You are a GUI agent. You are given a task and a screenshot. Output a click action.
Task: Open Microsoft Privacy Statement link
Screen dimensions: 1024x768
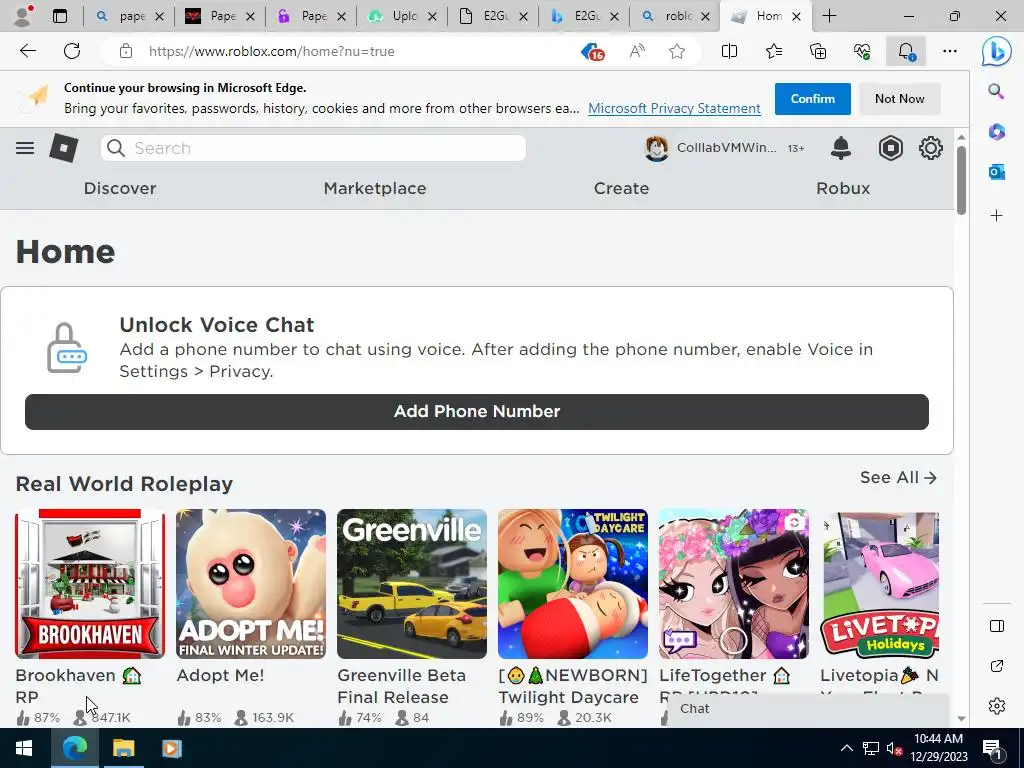(674, 108)
